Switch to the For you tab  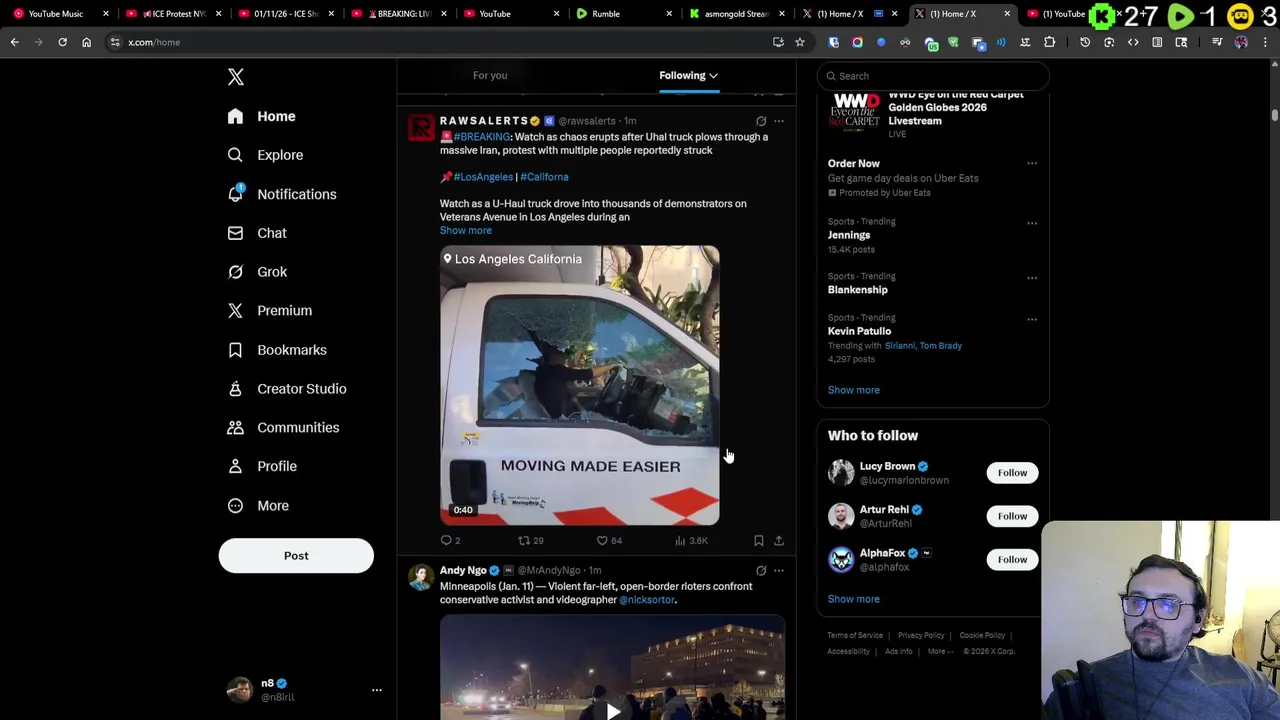pos(490,75)
